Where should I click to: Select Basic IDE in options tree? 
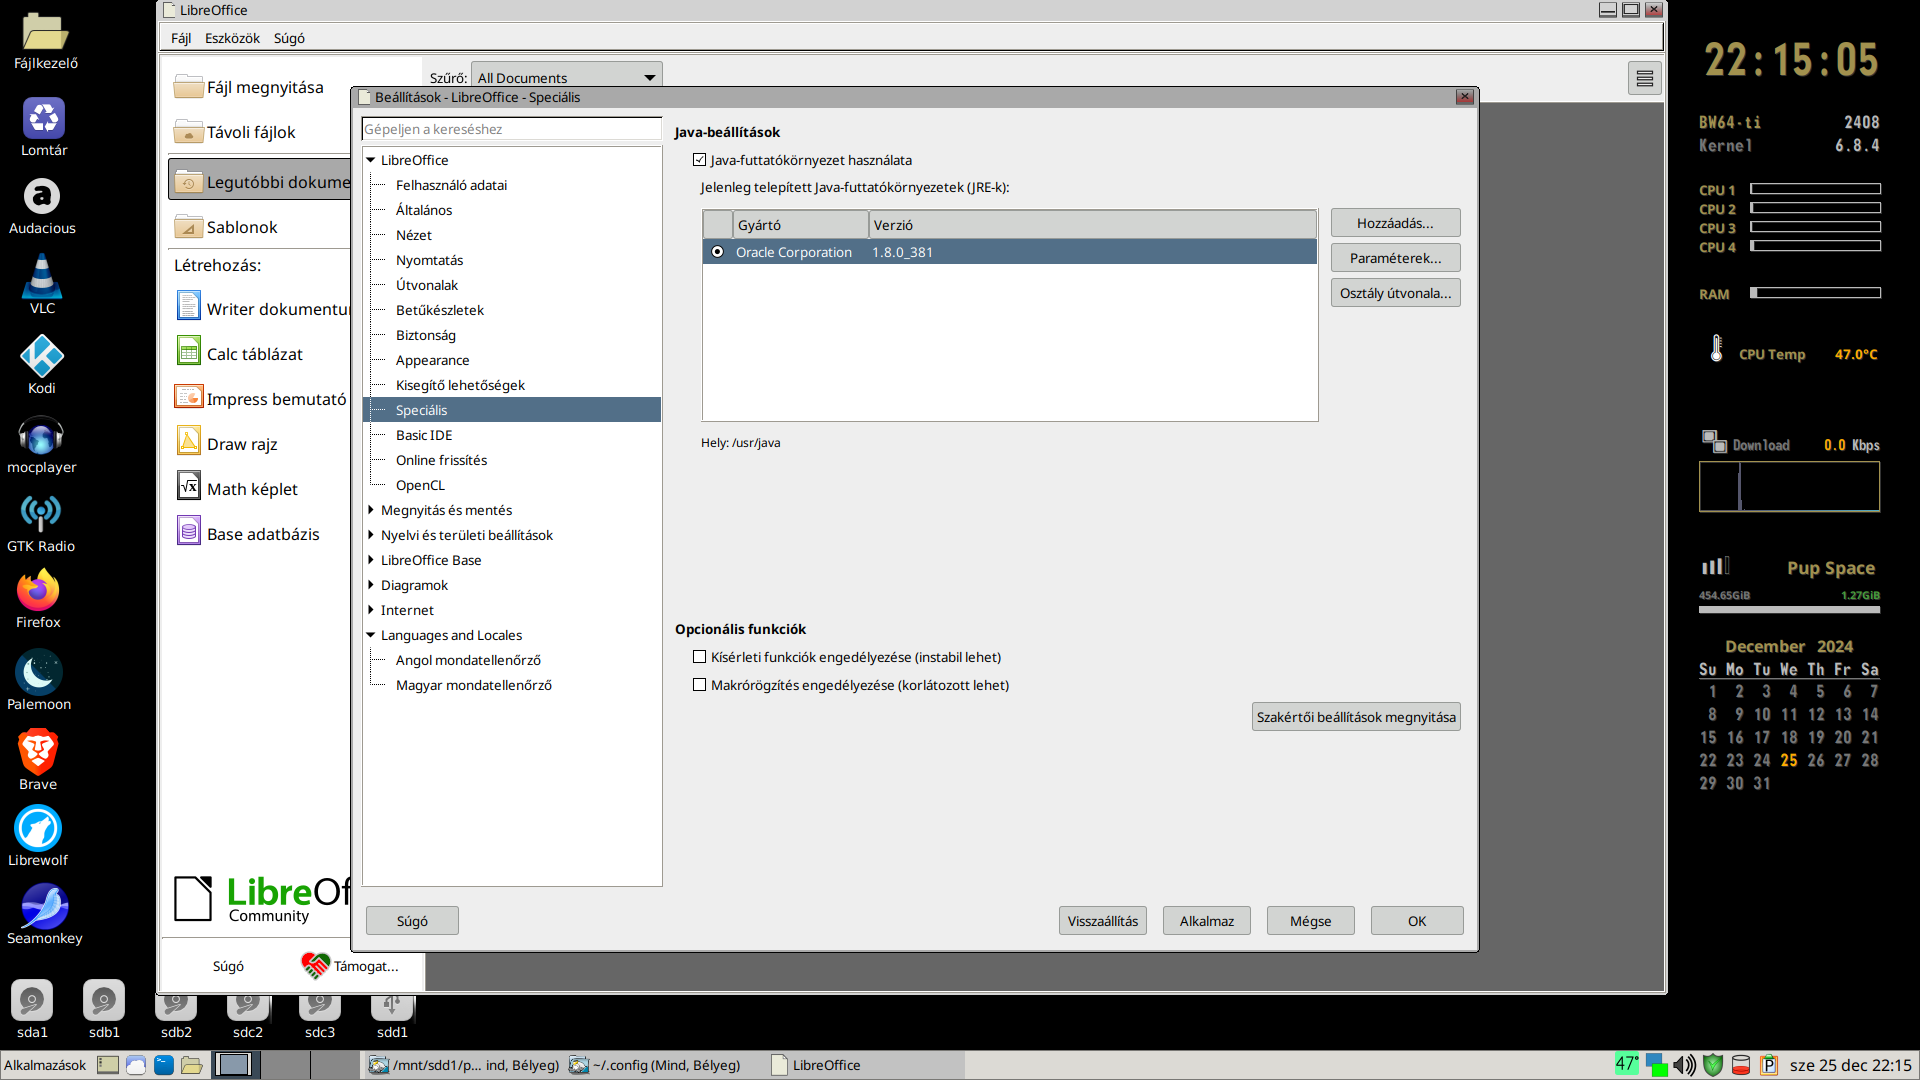[x=424, y=435]
